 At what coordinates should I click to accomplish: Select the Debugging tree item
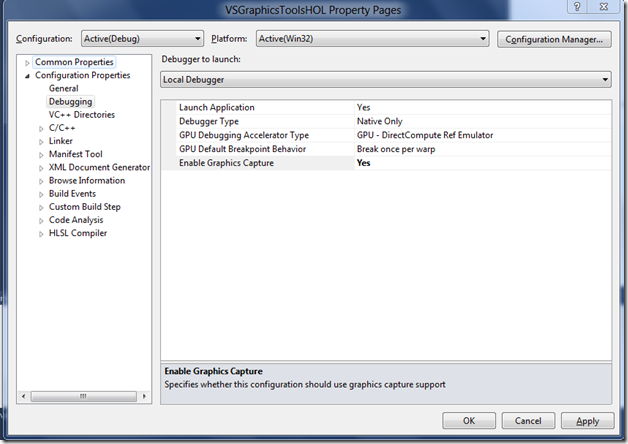(70, 102)
